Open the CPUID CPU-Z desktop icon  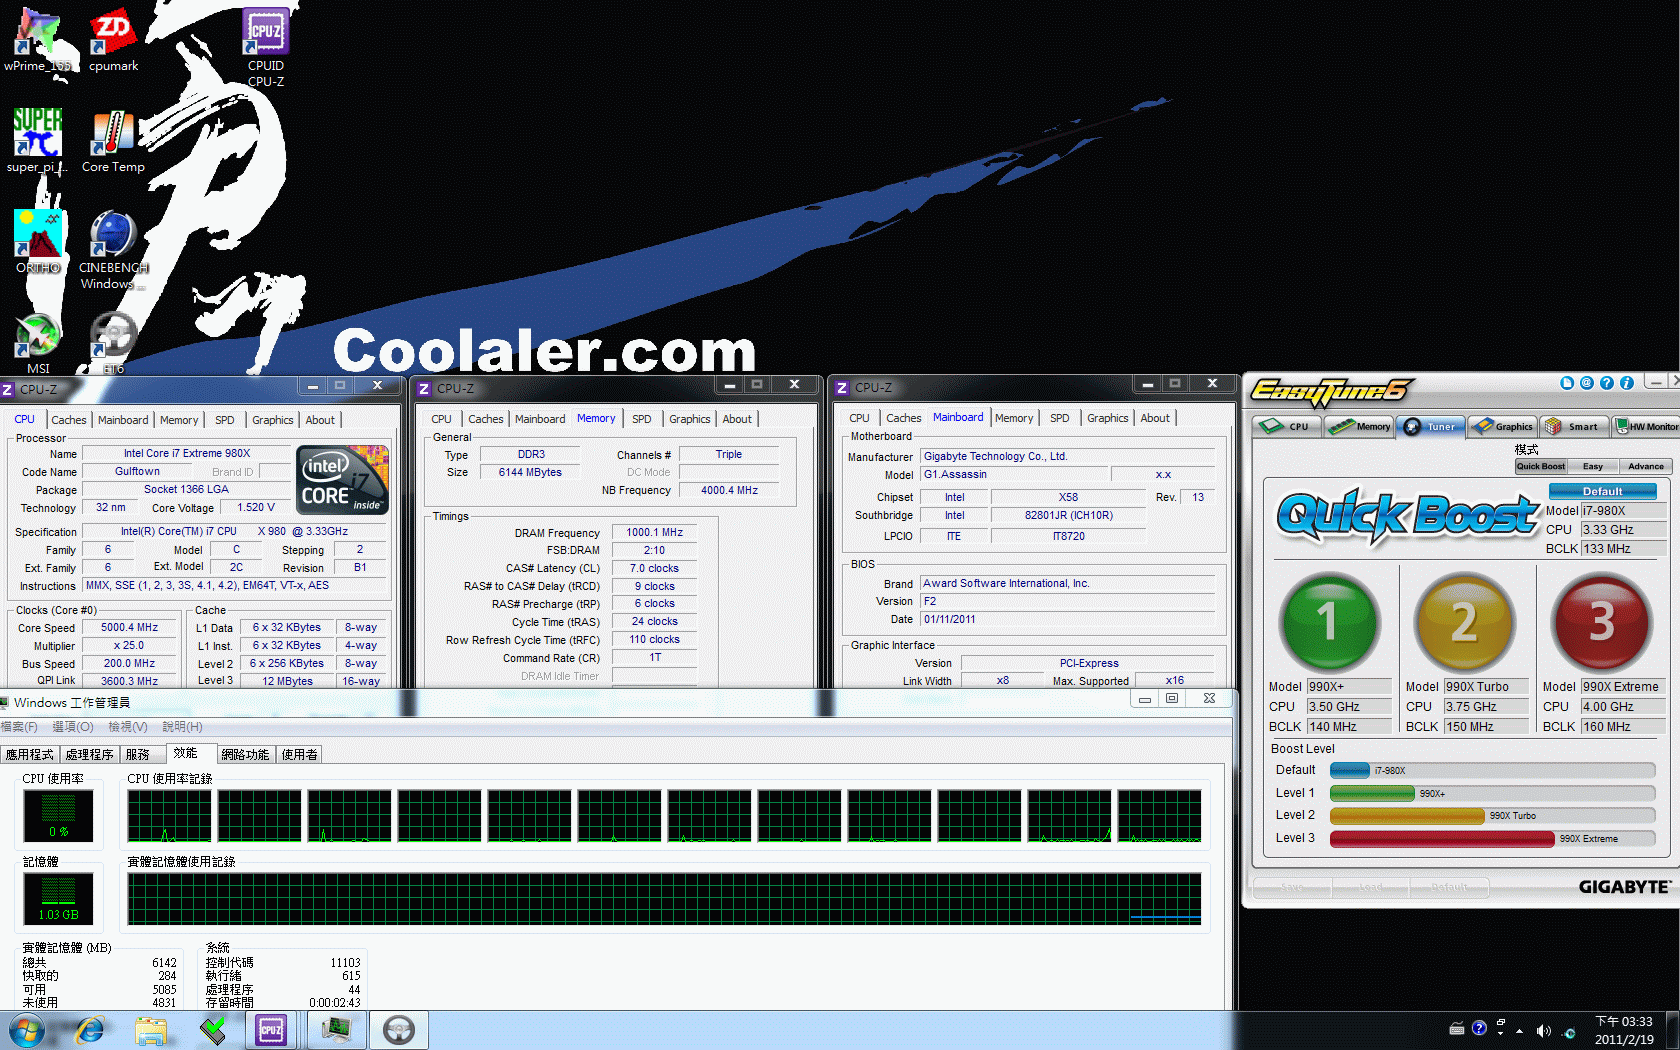coord(266,46)
